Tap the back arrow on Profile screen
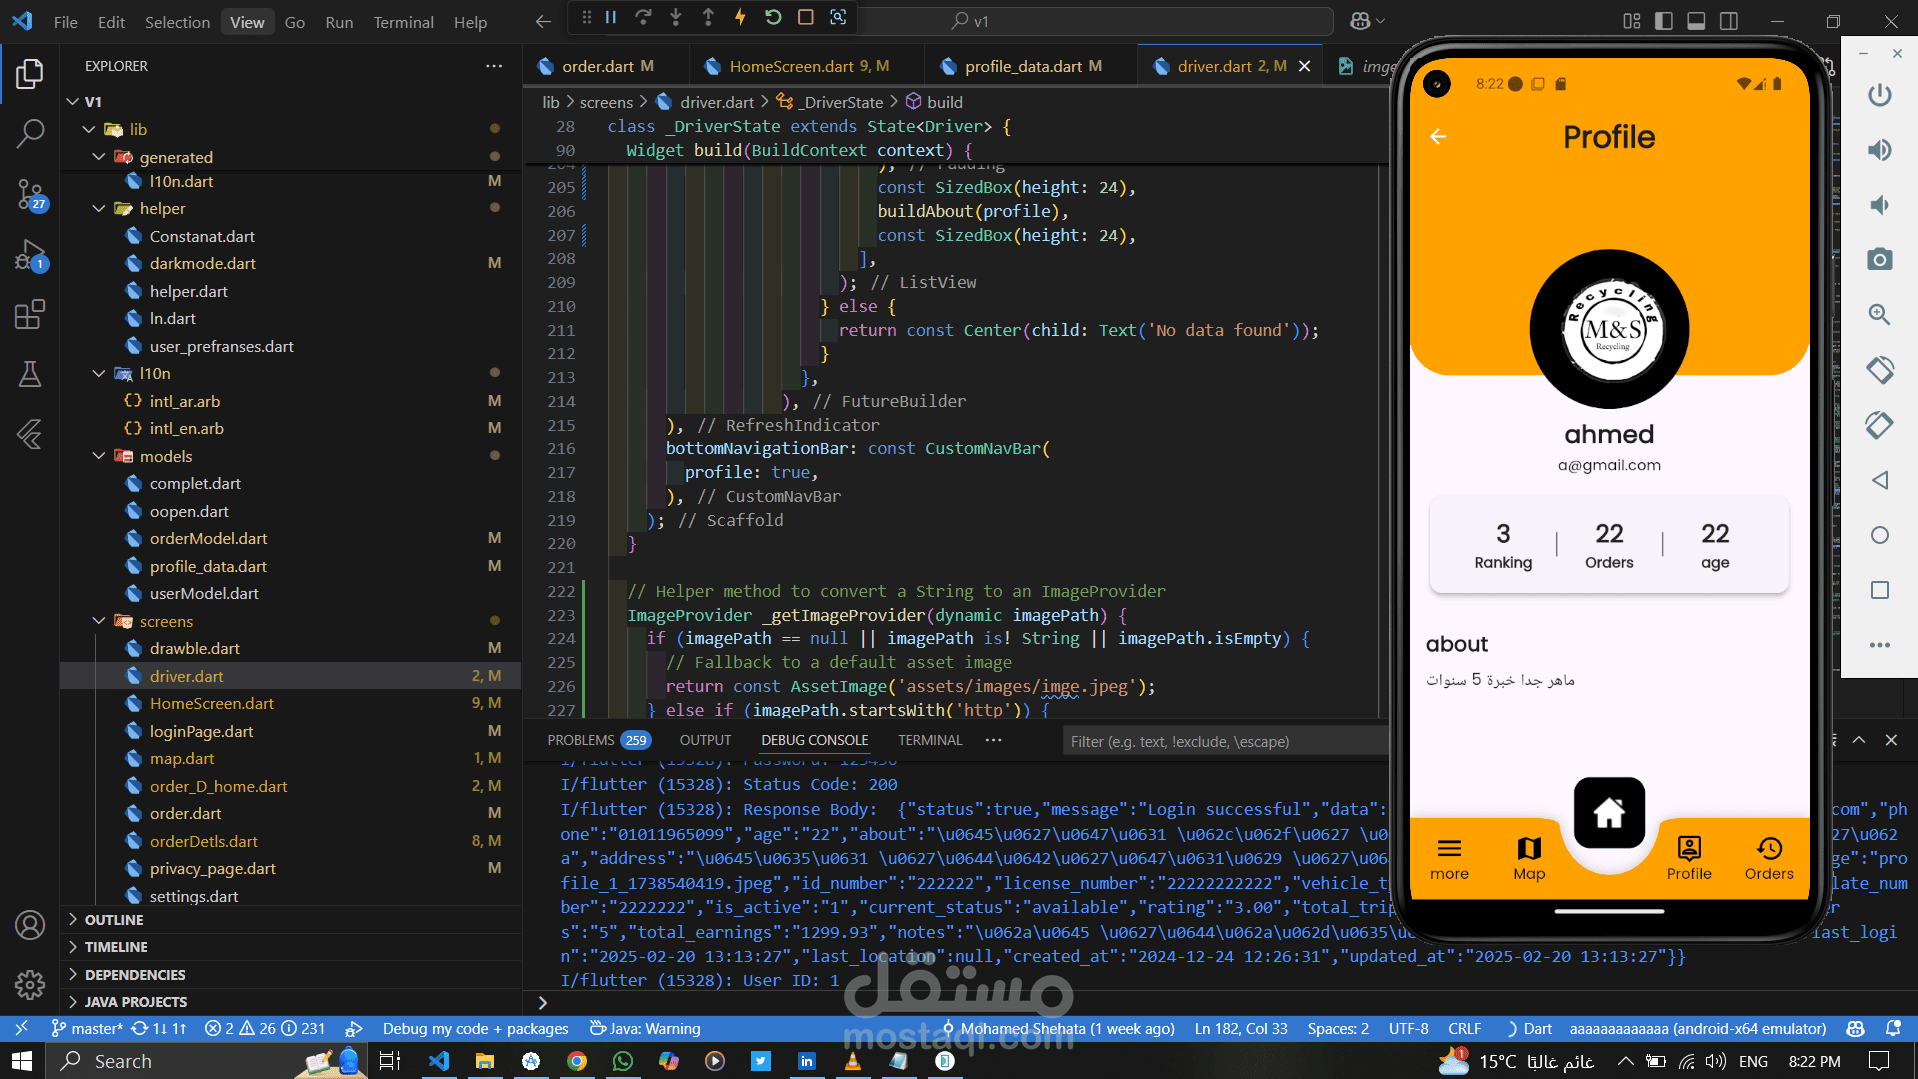This screenshot has width=1918, height=1079. tap(1438, 137)
